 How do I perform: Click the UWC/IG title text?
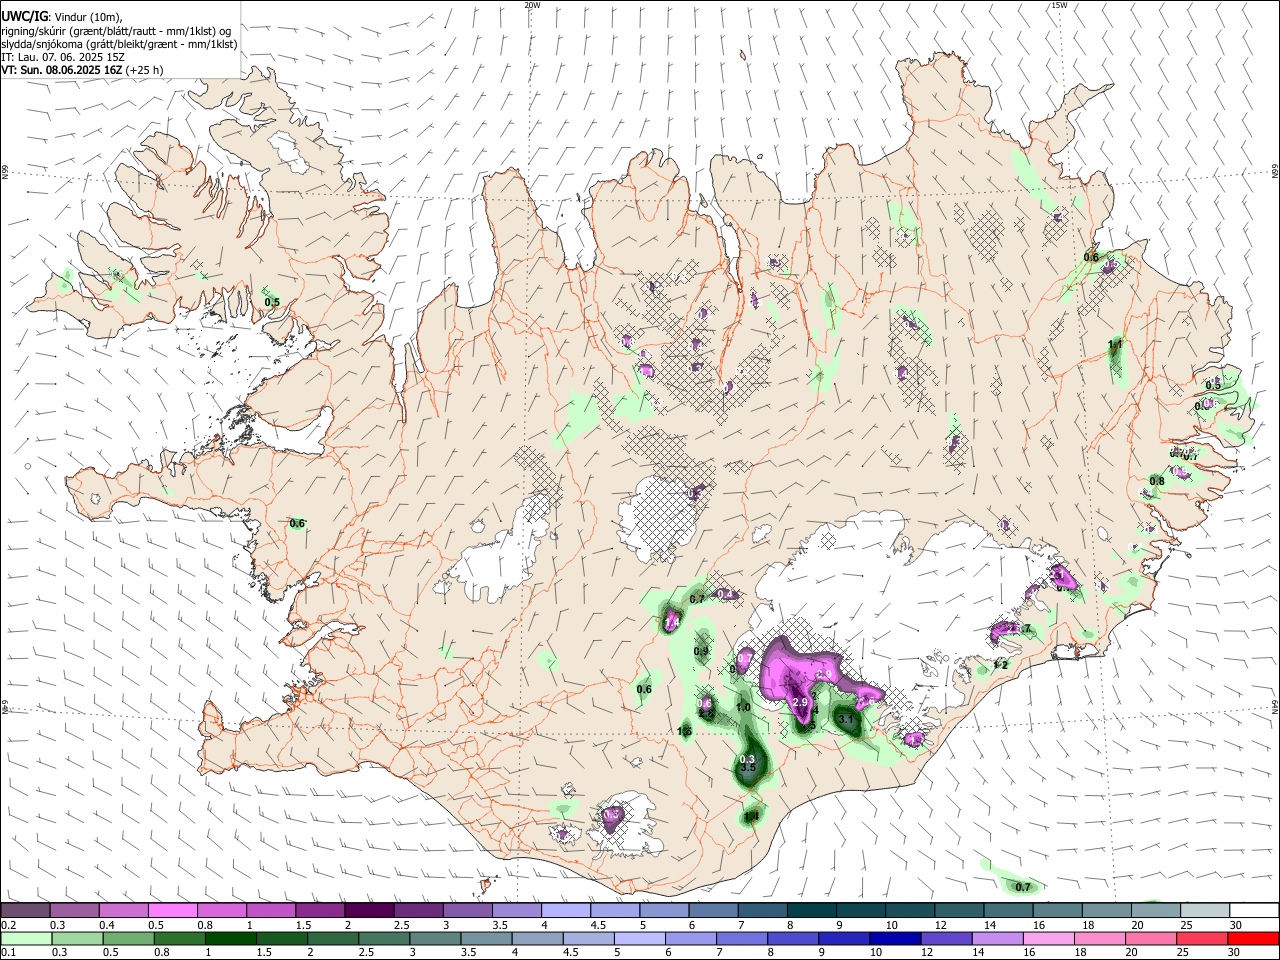[x=23, y=17]
